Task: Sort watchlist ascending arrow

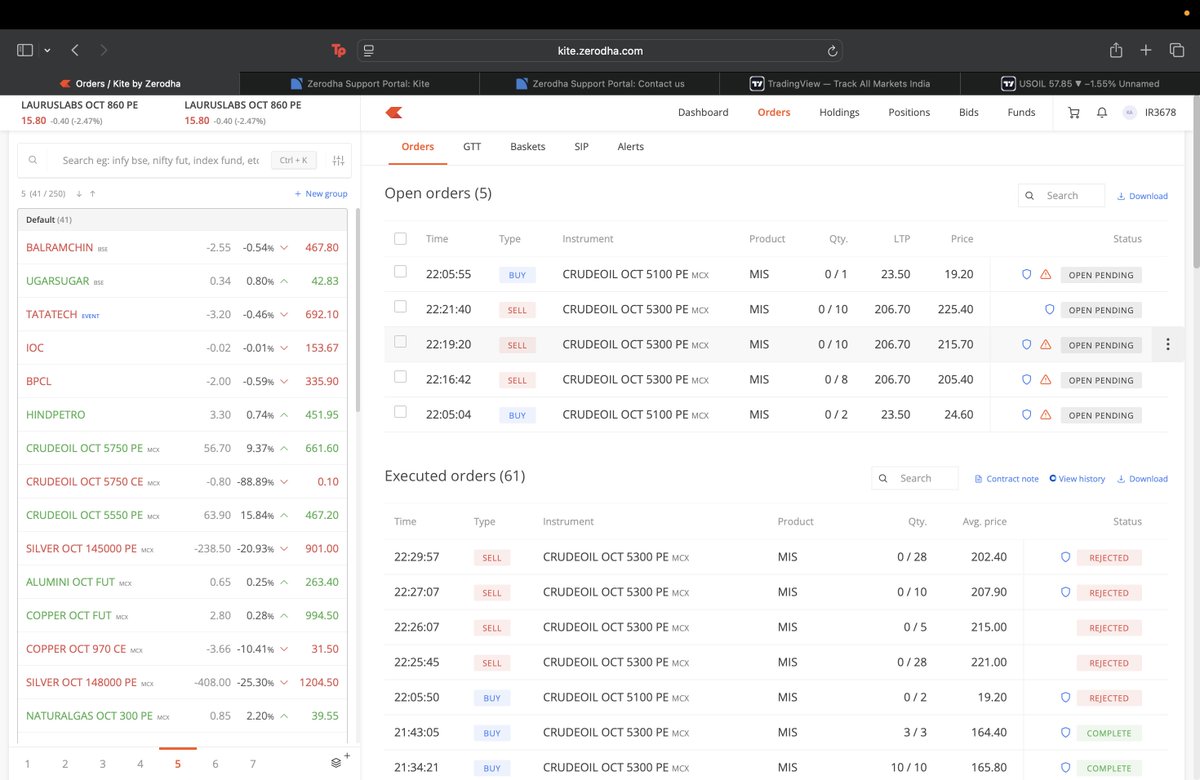Action: 93,194
